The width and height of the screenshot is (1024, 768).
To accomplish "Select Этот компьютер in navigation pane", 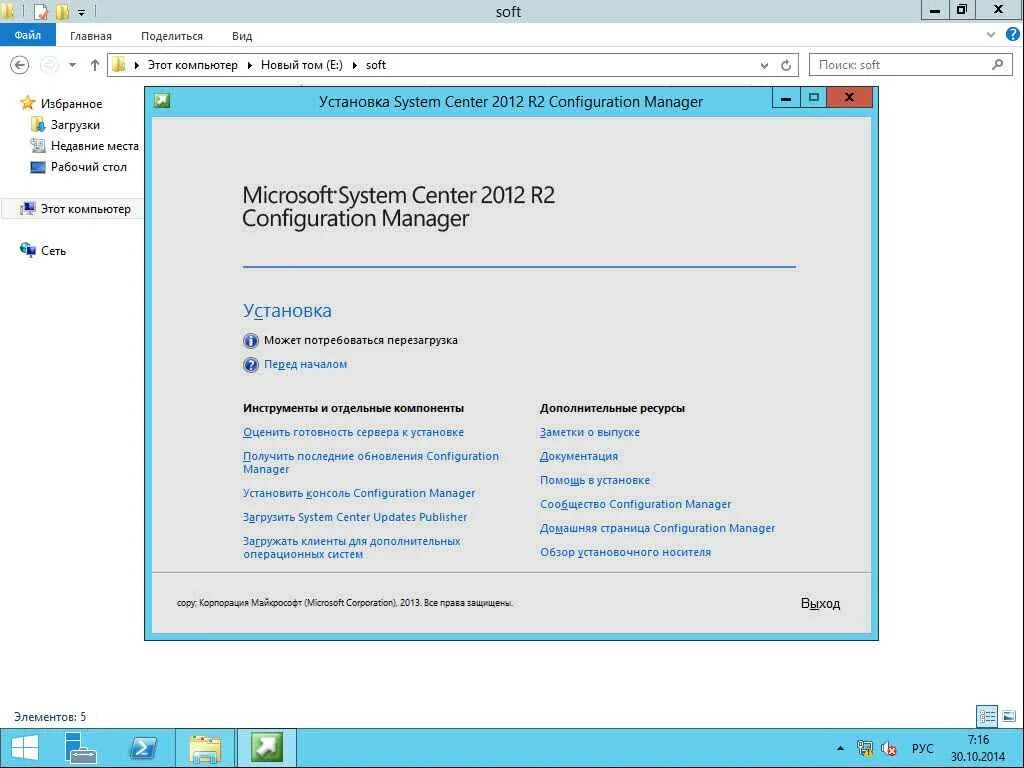I will [x=85, y=209].
